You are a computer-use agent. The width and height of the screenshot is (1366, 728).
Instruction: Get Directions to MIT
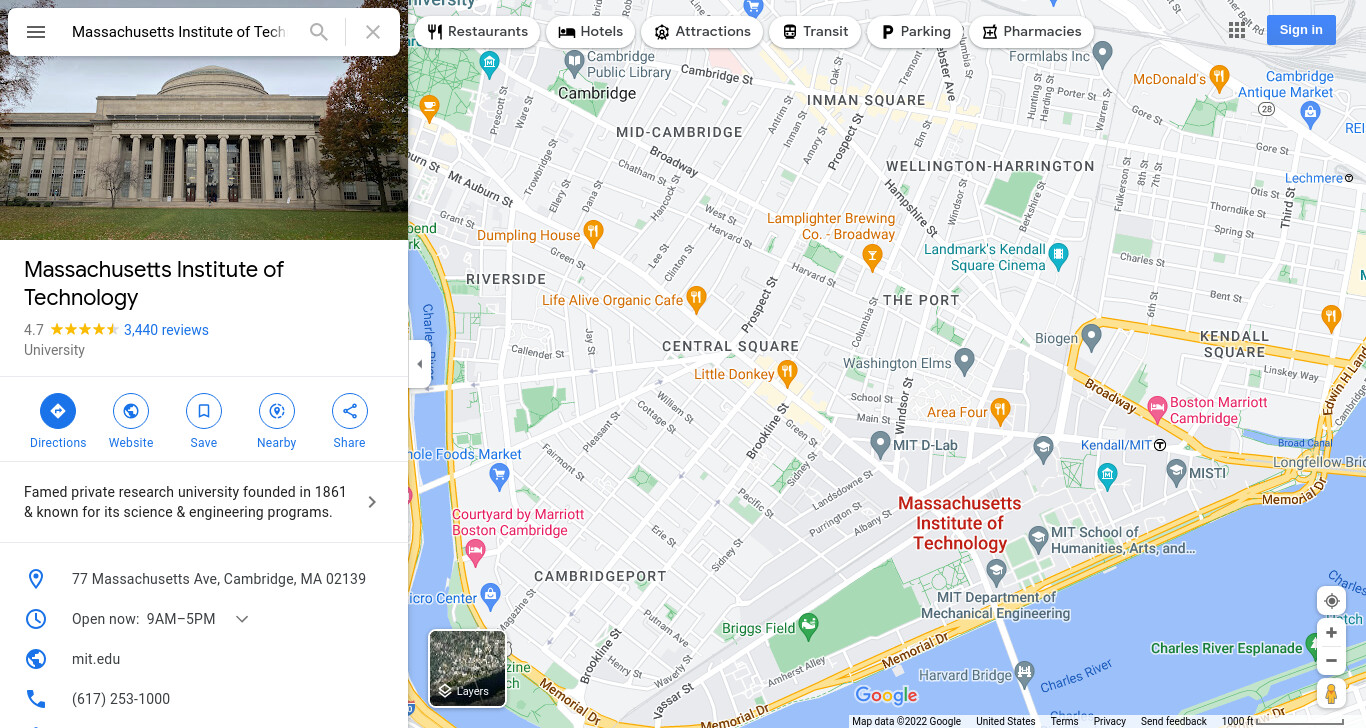click(58, 422)
